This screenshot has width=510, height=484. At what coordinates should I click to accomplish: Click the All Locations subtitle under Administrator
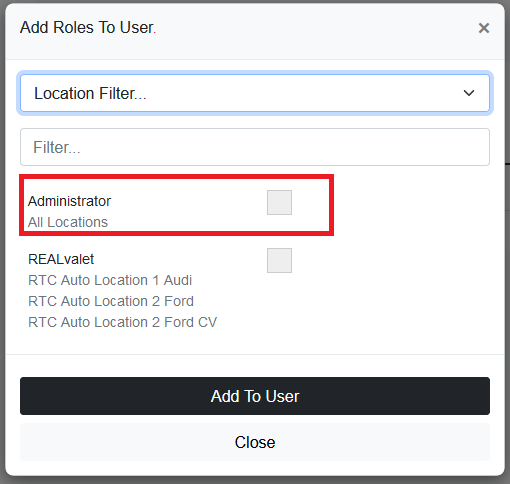[68, 222]
